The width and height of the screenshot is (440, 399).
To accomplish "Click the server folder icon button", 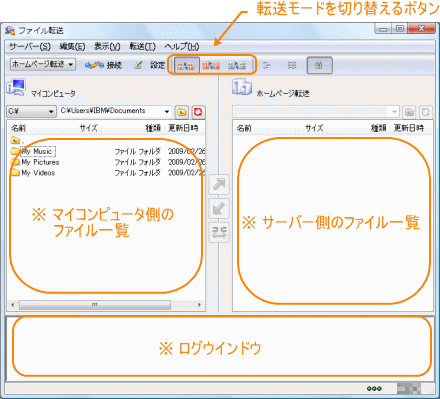I will click(x=409, y=112).
